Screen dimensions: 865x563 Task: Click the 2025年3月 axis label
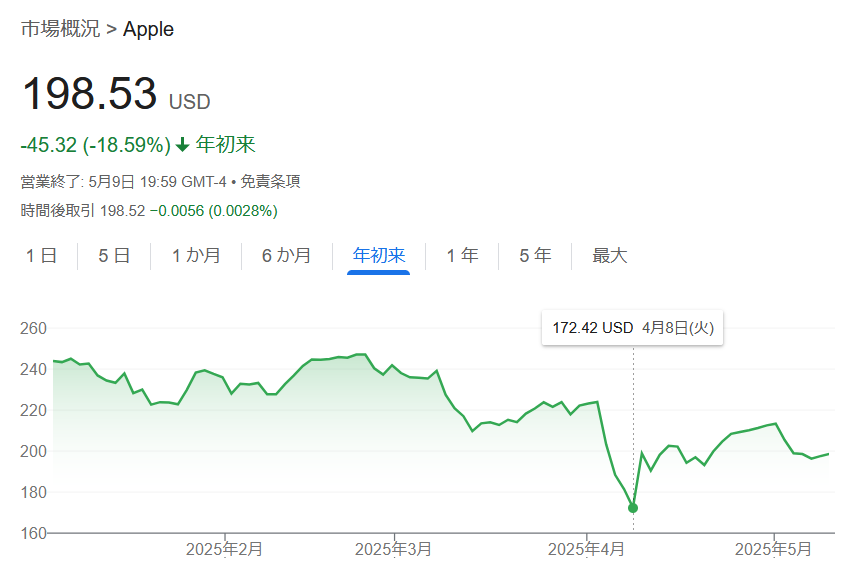(x=393, y=549)
